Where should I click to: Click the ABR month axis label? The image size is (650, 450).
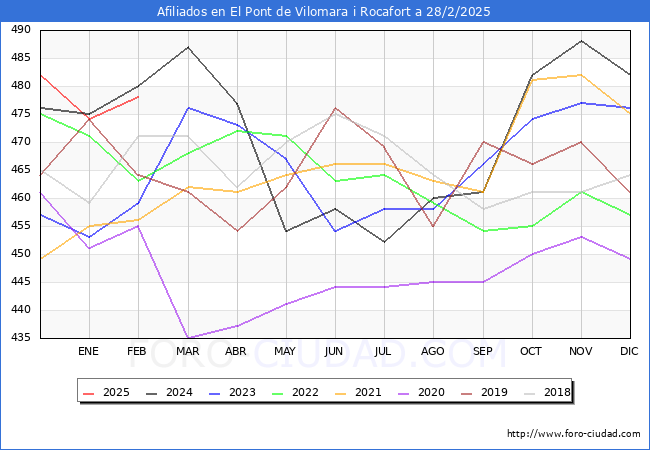click(x=236, y=351)
